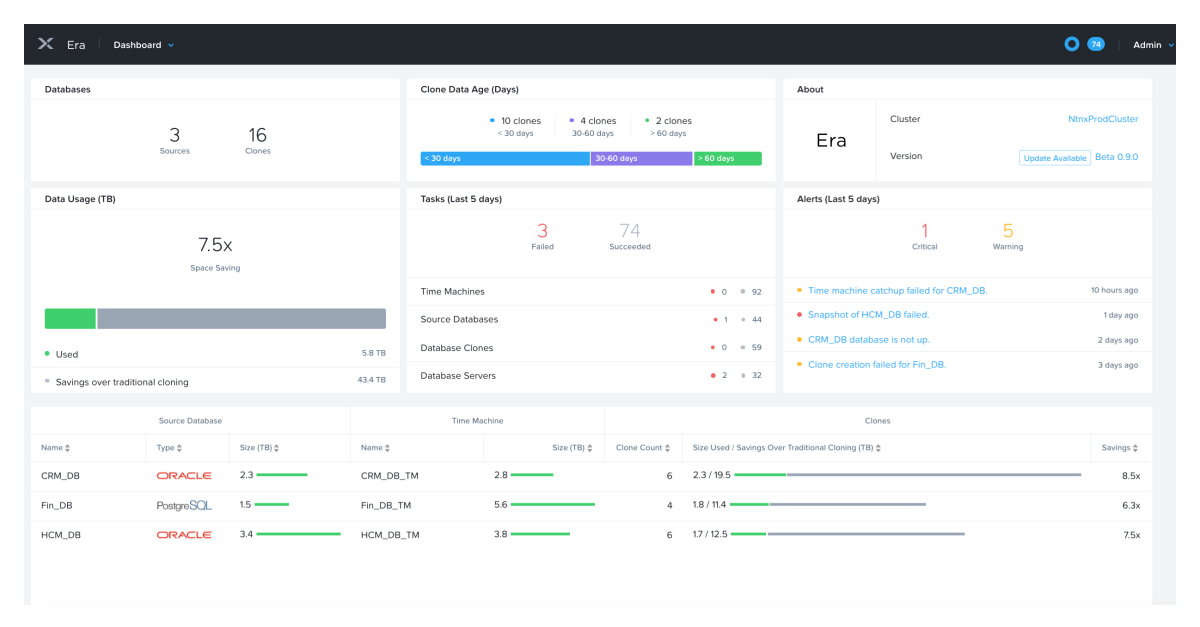Click the failed tasks indicator dot for Source Databases
This screenshot has height=627, width=1200.
713,319
